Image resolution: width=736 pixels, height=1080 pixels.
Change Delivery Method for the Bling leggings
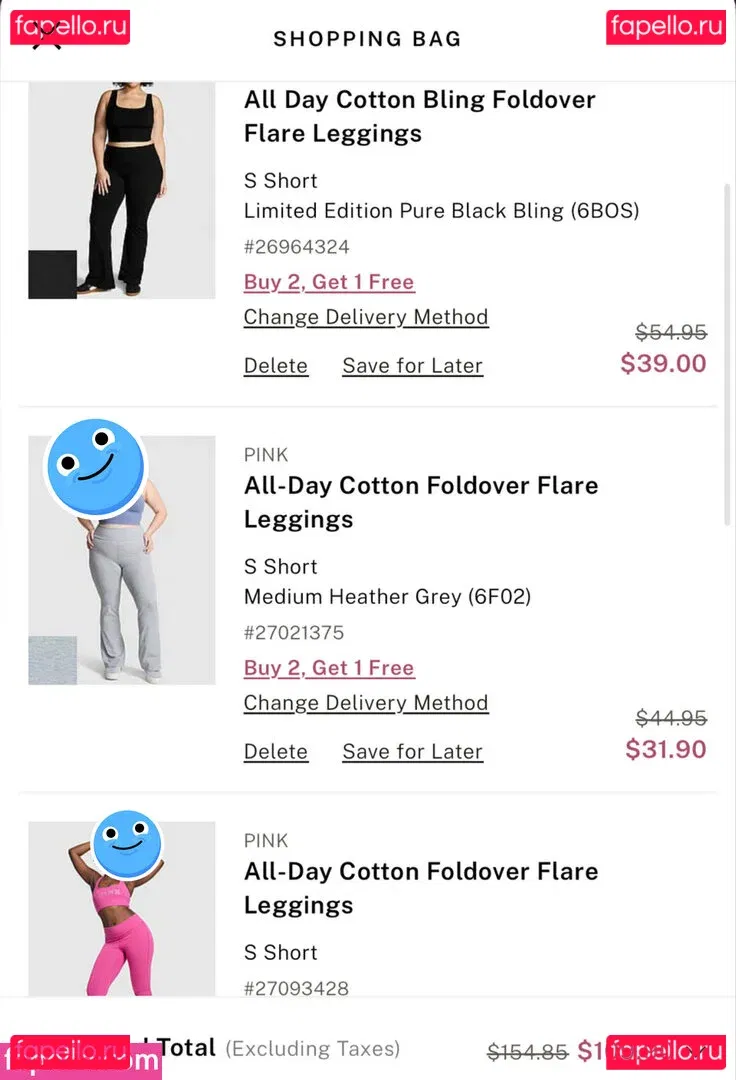[366, 317]
